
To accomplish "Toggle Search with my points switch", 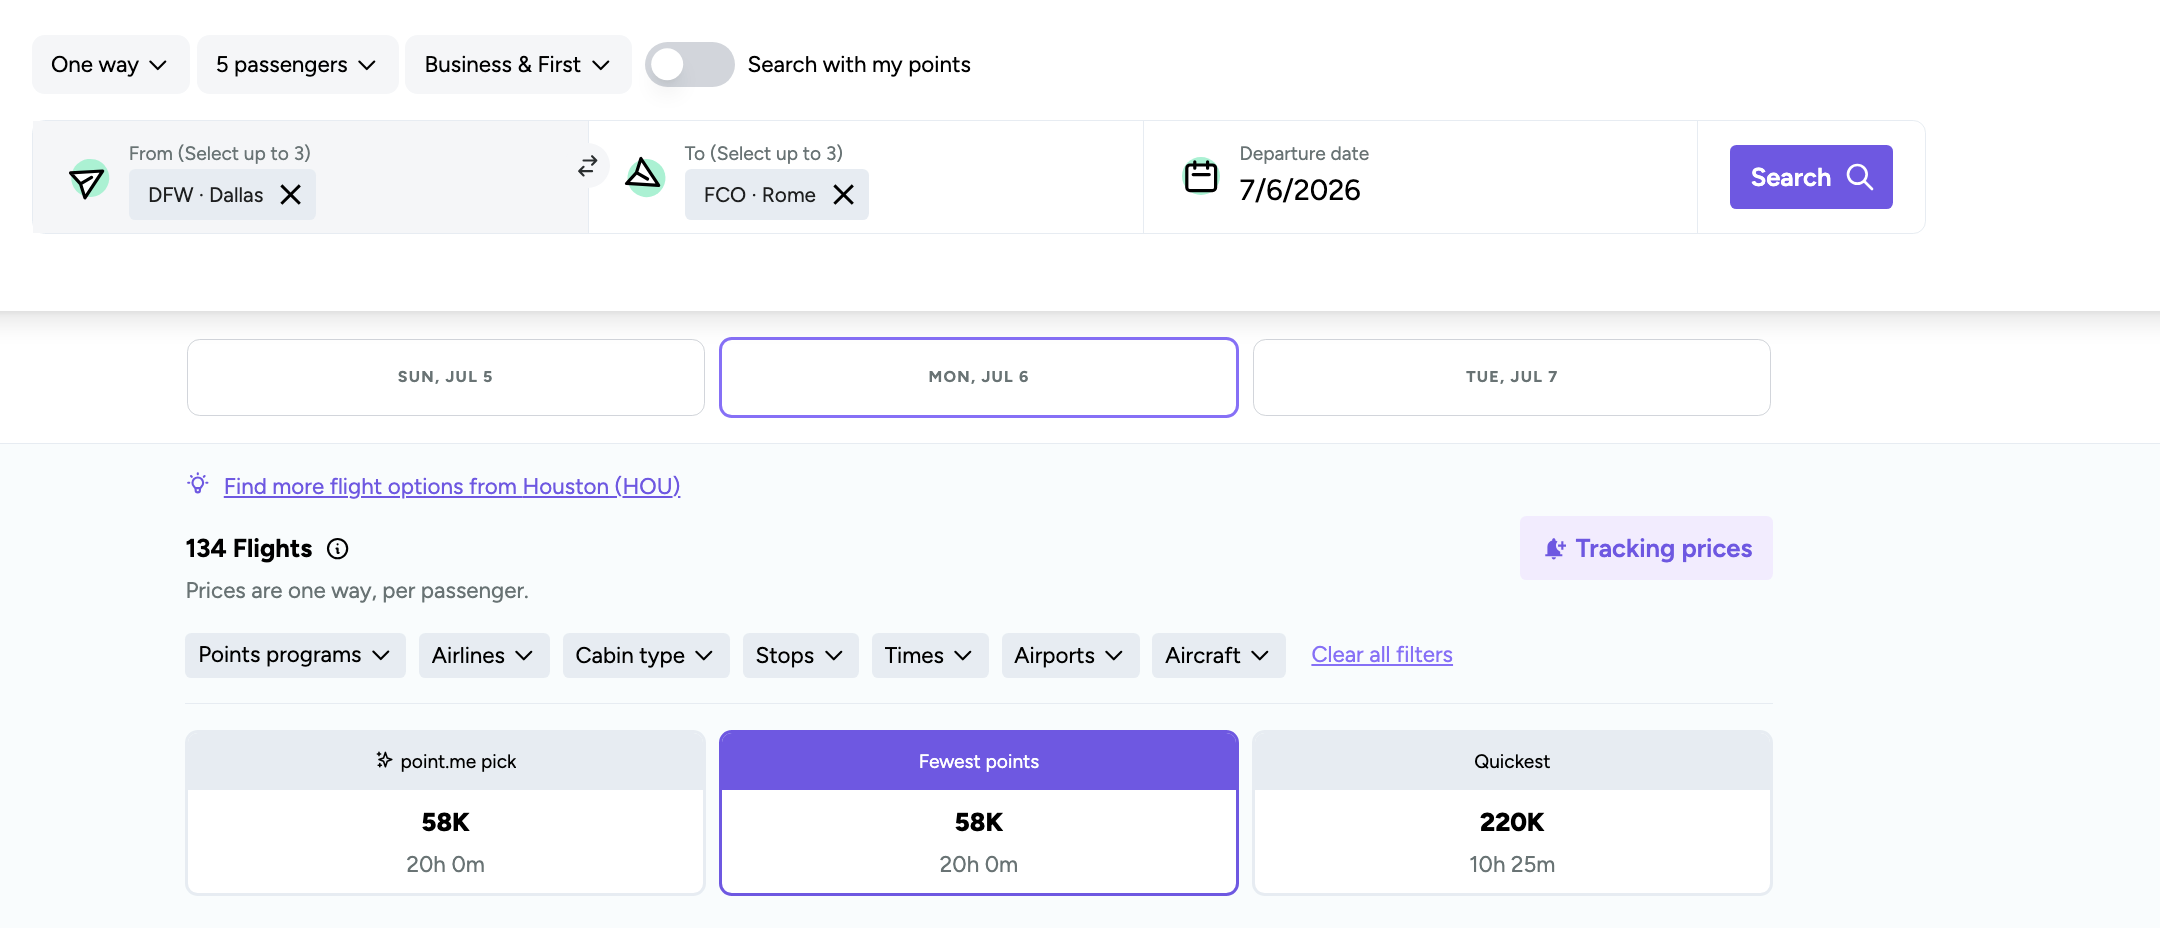I will [x=689, y=65].
